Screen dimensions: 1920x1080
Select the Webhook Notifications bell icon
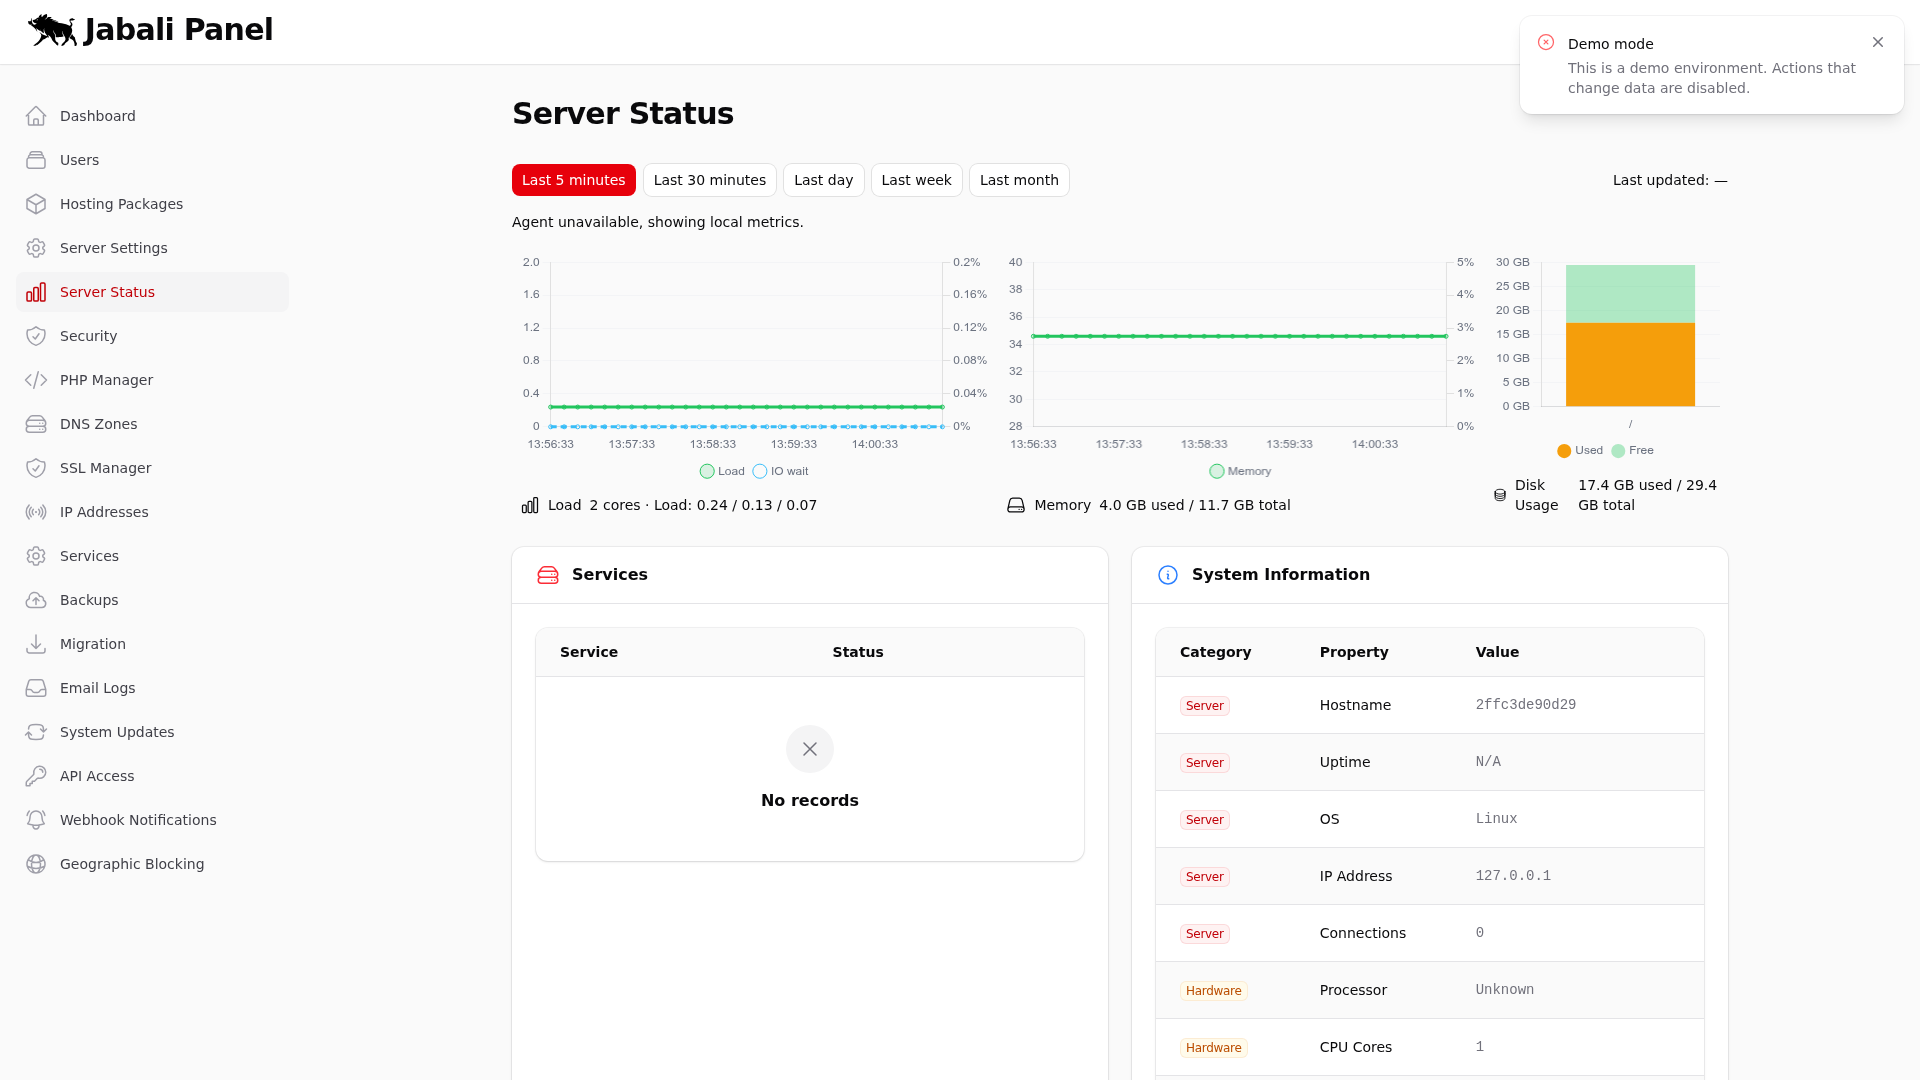36,820
